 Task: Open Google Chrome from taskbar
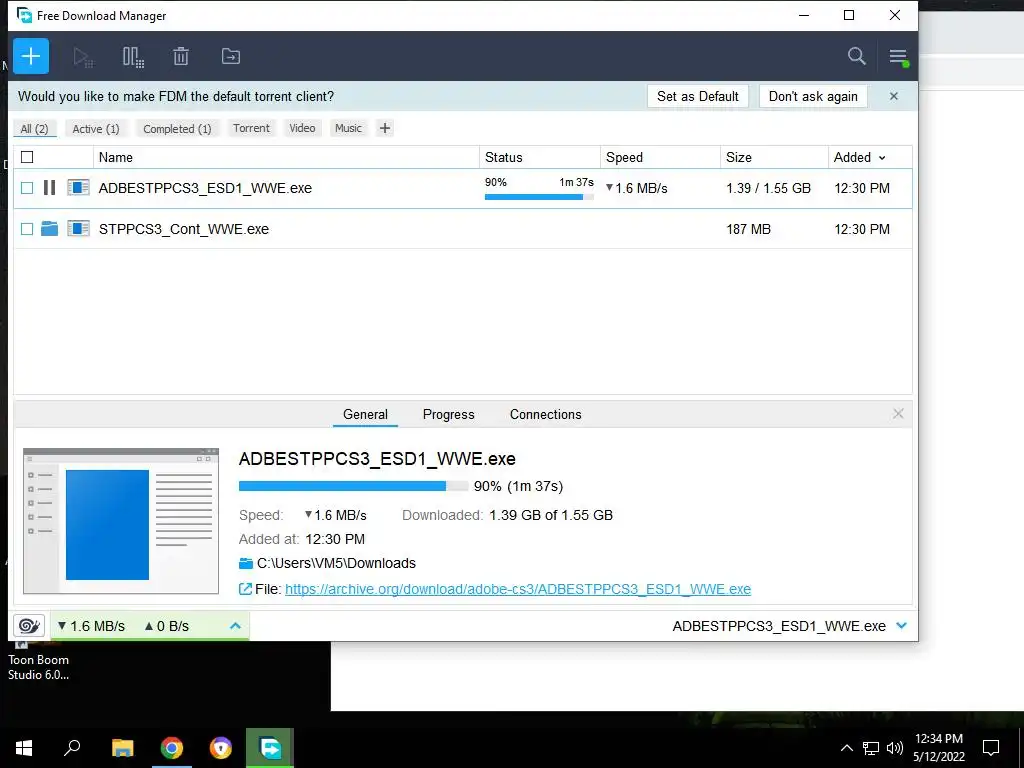172,748
